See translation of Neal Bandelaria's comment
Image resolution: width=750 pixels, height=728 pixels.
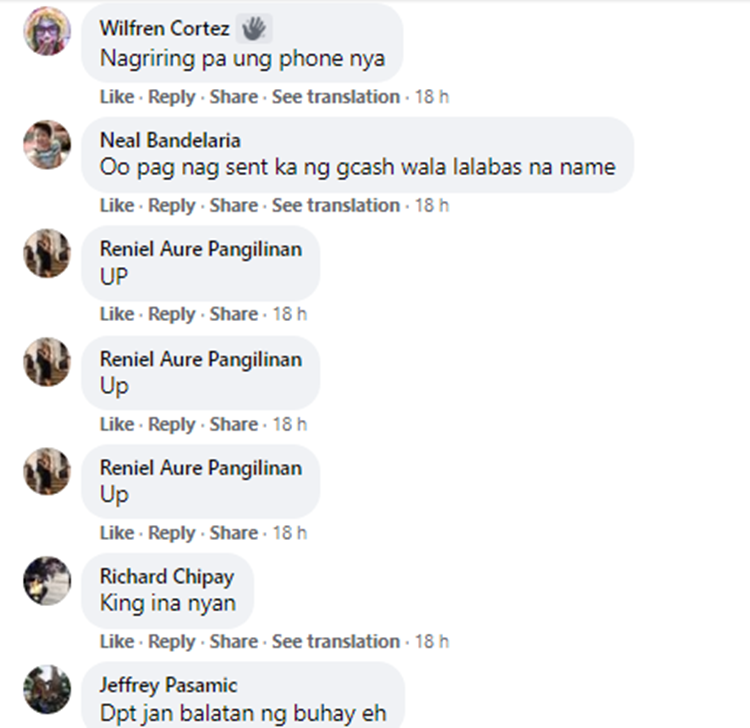click(336, 205)
